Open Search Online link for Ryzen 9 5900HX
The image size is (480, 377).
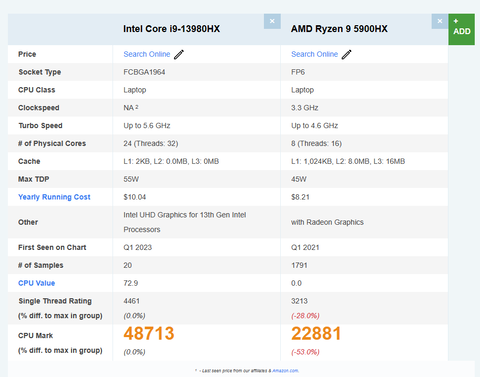click(314, 54)
